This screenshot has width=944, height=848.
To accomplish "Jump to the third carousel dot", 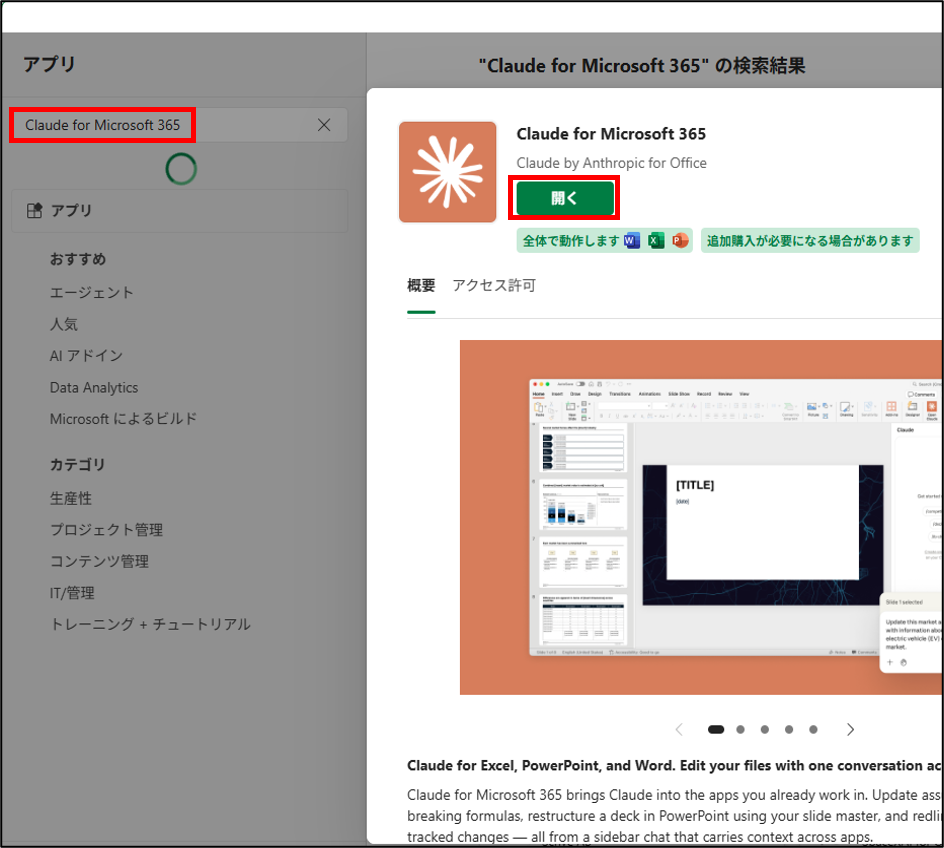I will point(765,729).
